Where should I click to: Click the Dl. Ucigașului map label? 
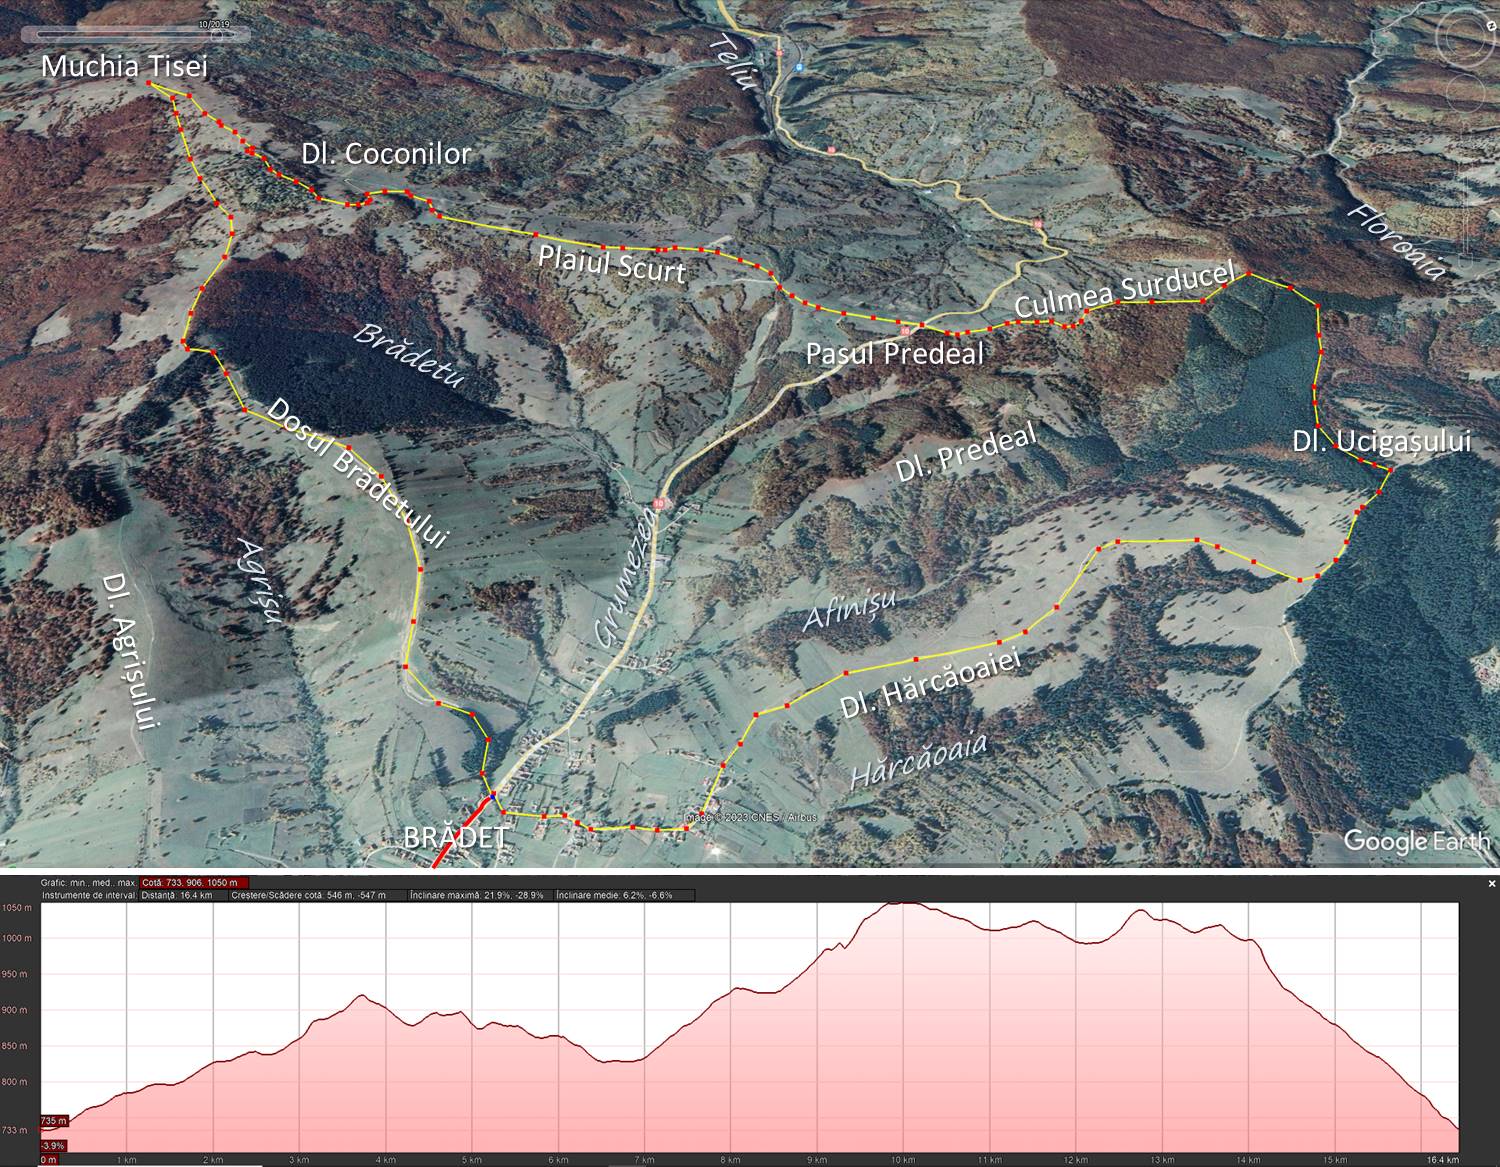[1381, 441]
